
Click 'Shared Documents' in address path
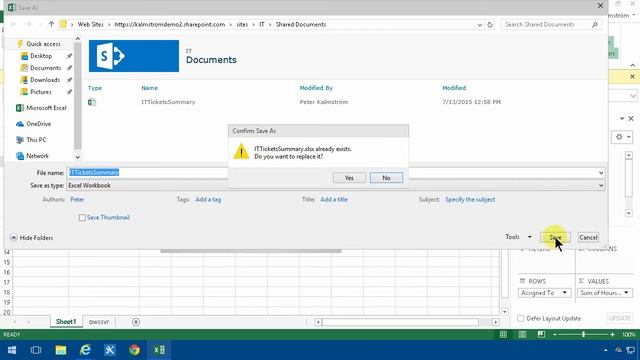[301, 24]
